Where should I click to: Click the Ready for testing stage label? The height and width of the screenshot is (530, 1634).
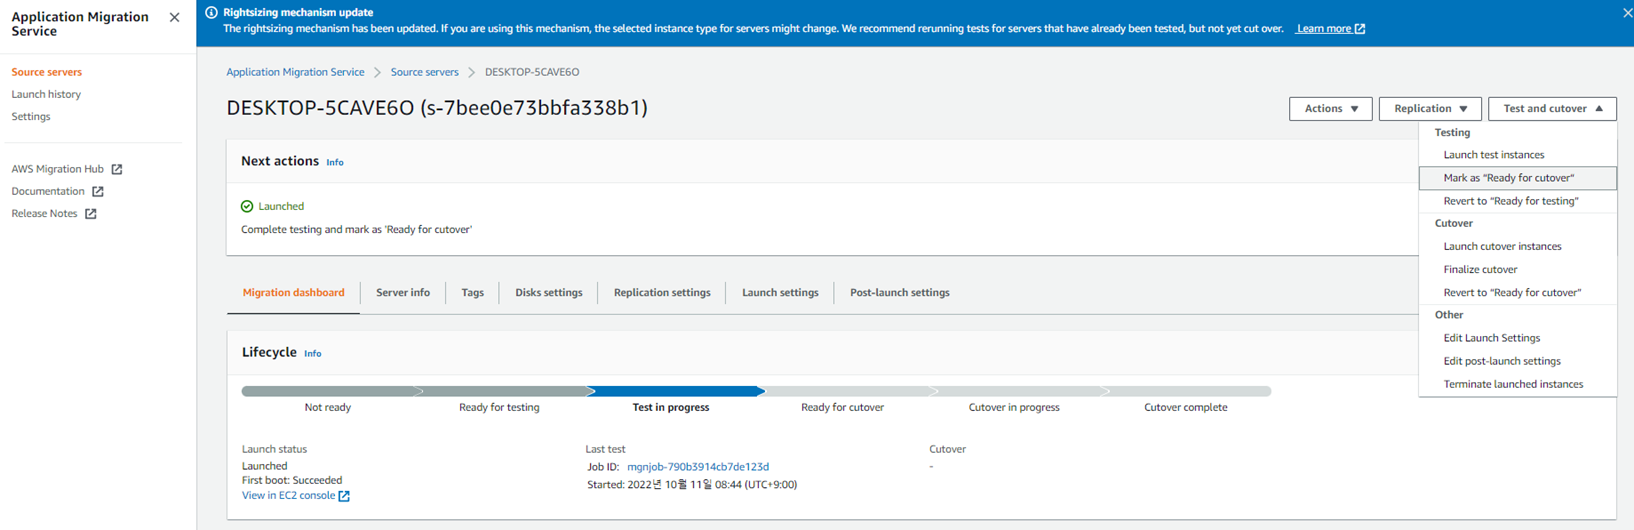(499, 407)
